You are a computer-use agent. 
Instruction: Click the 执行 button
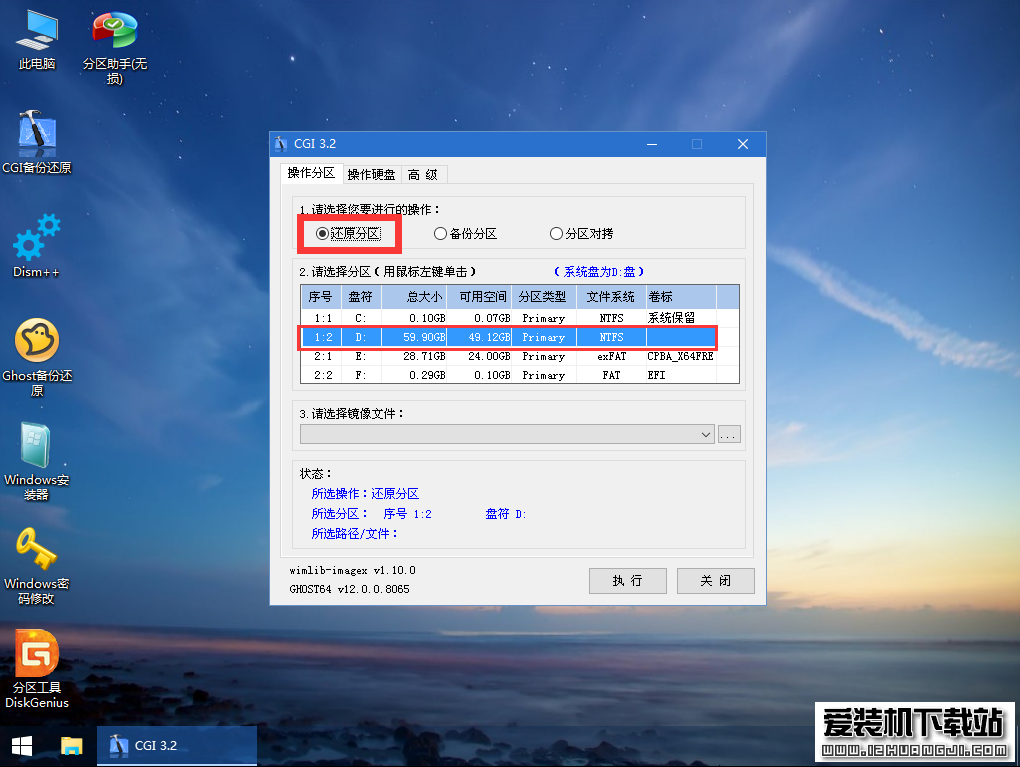pyautogui.click(x=628, y=580)
